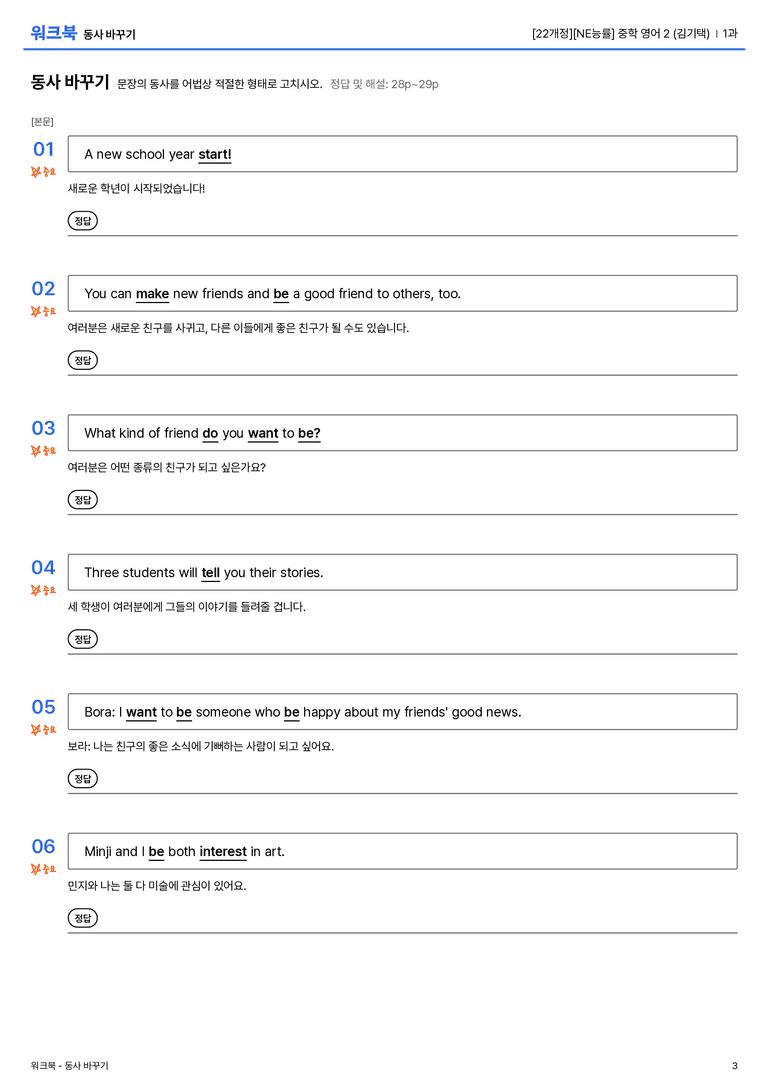This screenshot has width=768, height=1087.
Task: Click the sentence box 'A new school year start!'
Action: (403, 154)
